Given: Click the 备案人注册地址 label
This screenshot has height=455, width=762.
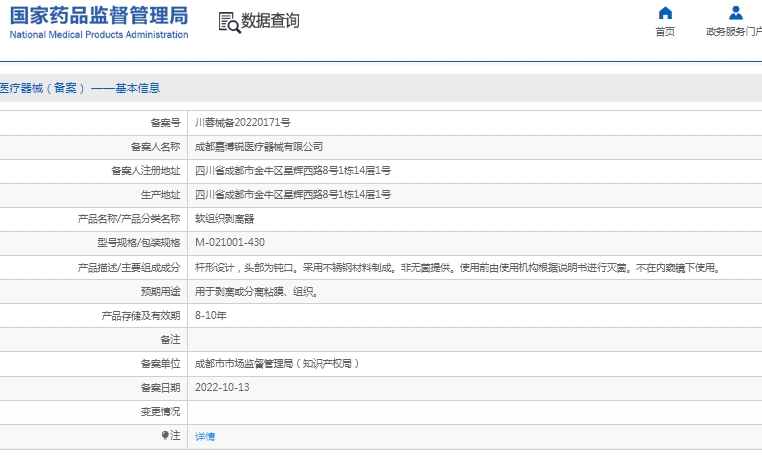Looking at the screenshot, I should (146, 171).
